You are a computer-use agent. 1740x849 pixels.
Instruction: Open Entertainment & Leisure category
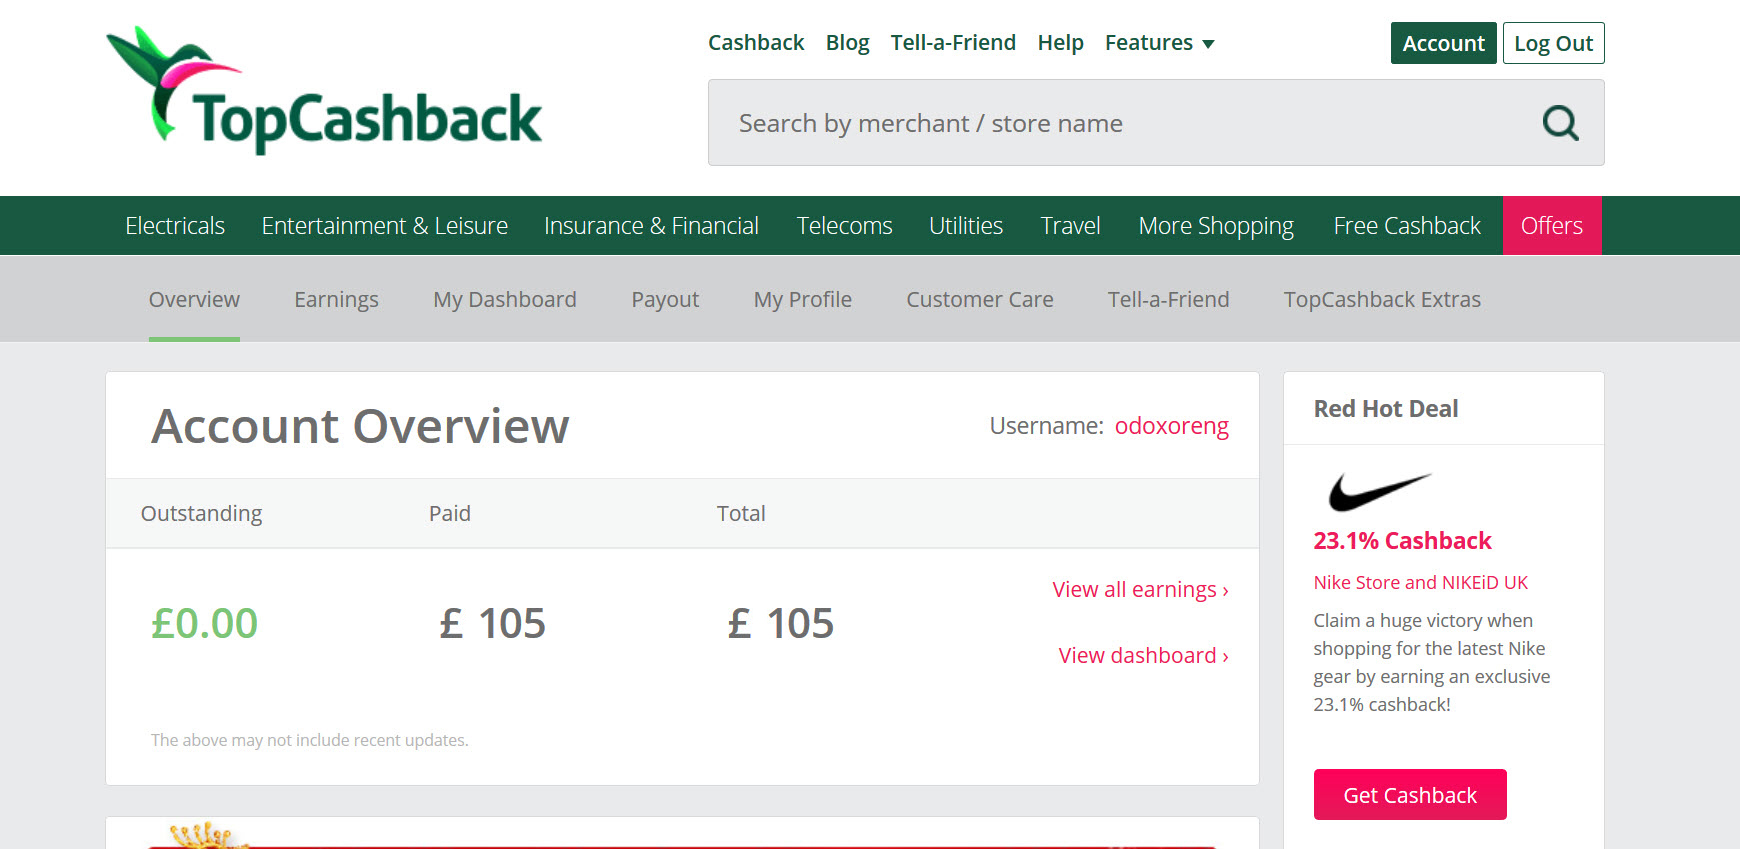coord(384,226)
